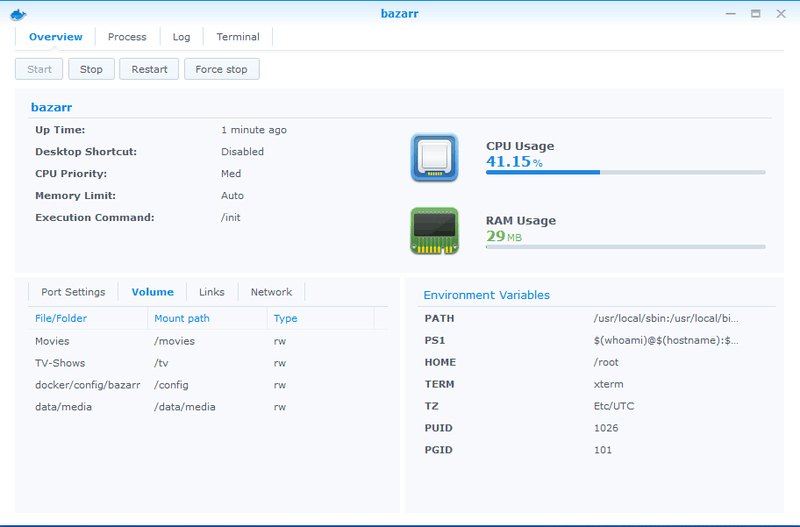Image resolution: width=800 pixels, height=527 pixels.
Task: Click the CPU chip icon
Action: click(x=434, y=158)
